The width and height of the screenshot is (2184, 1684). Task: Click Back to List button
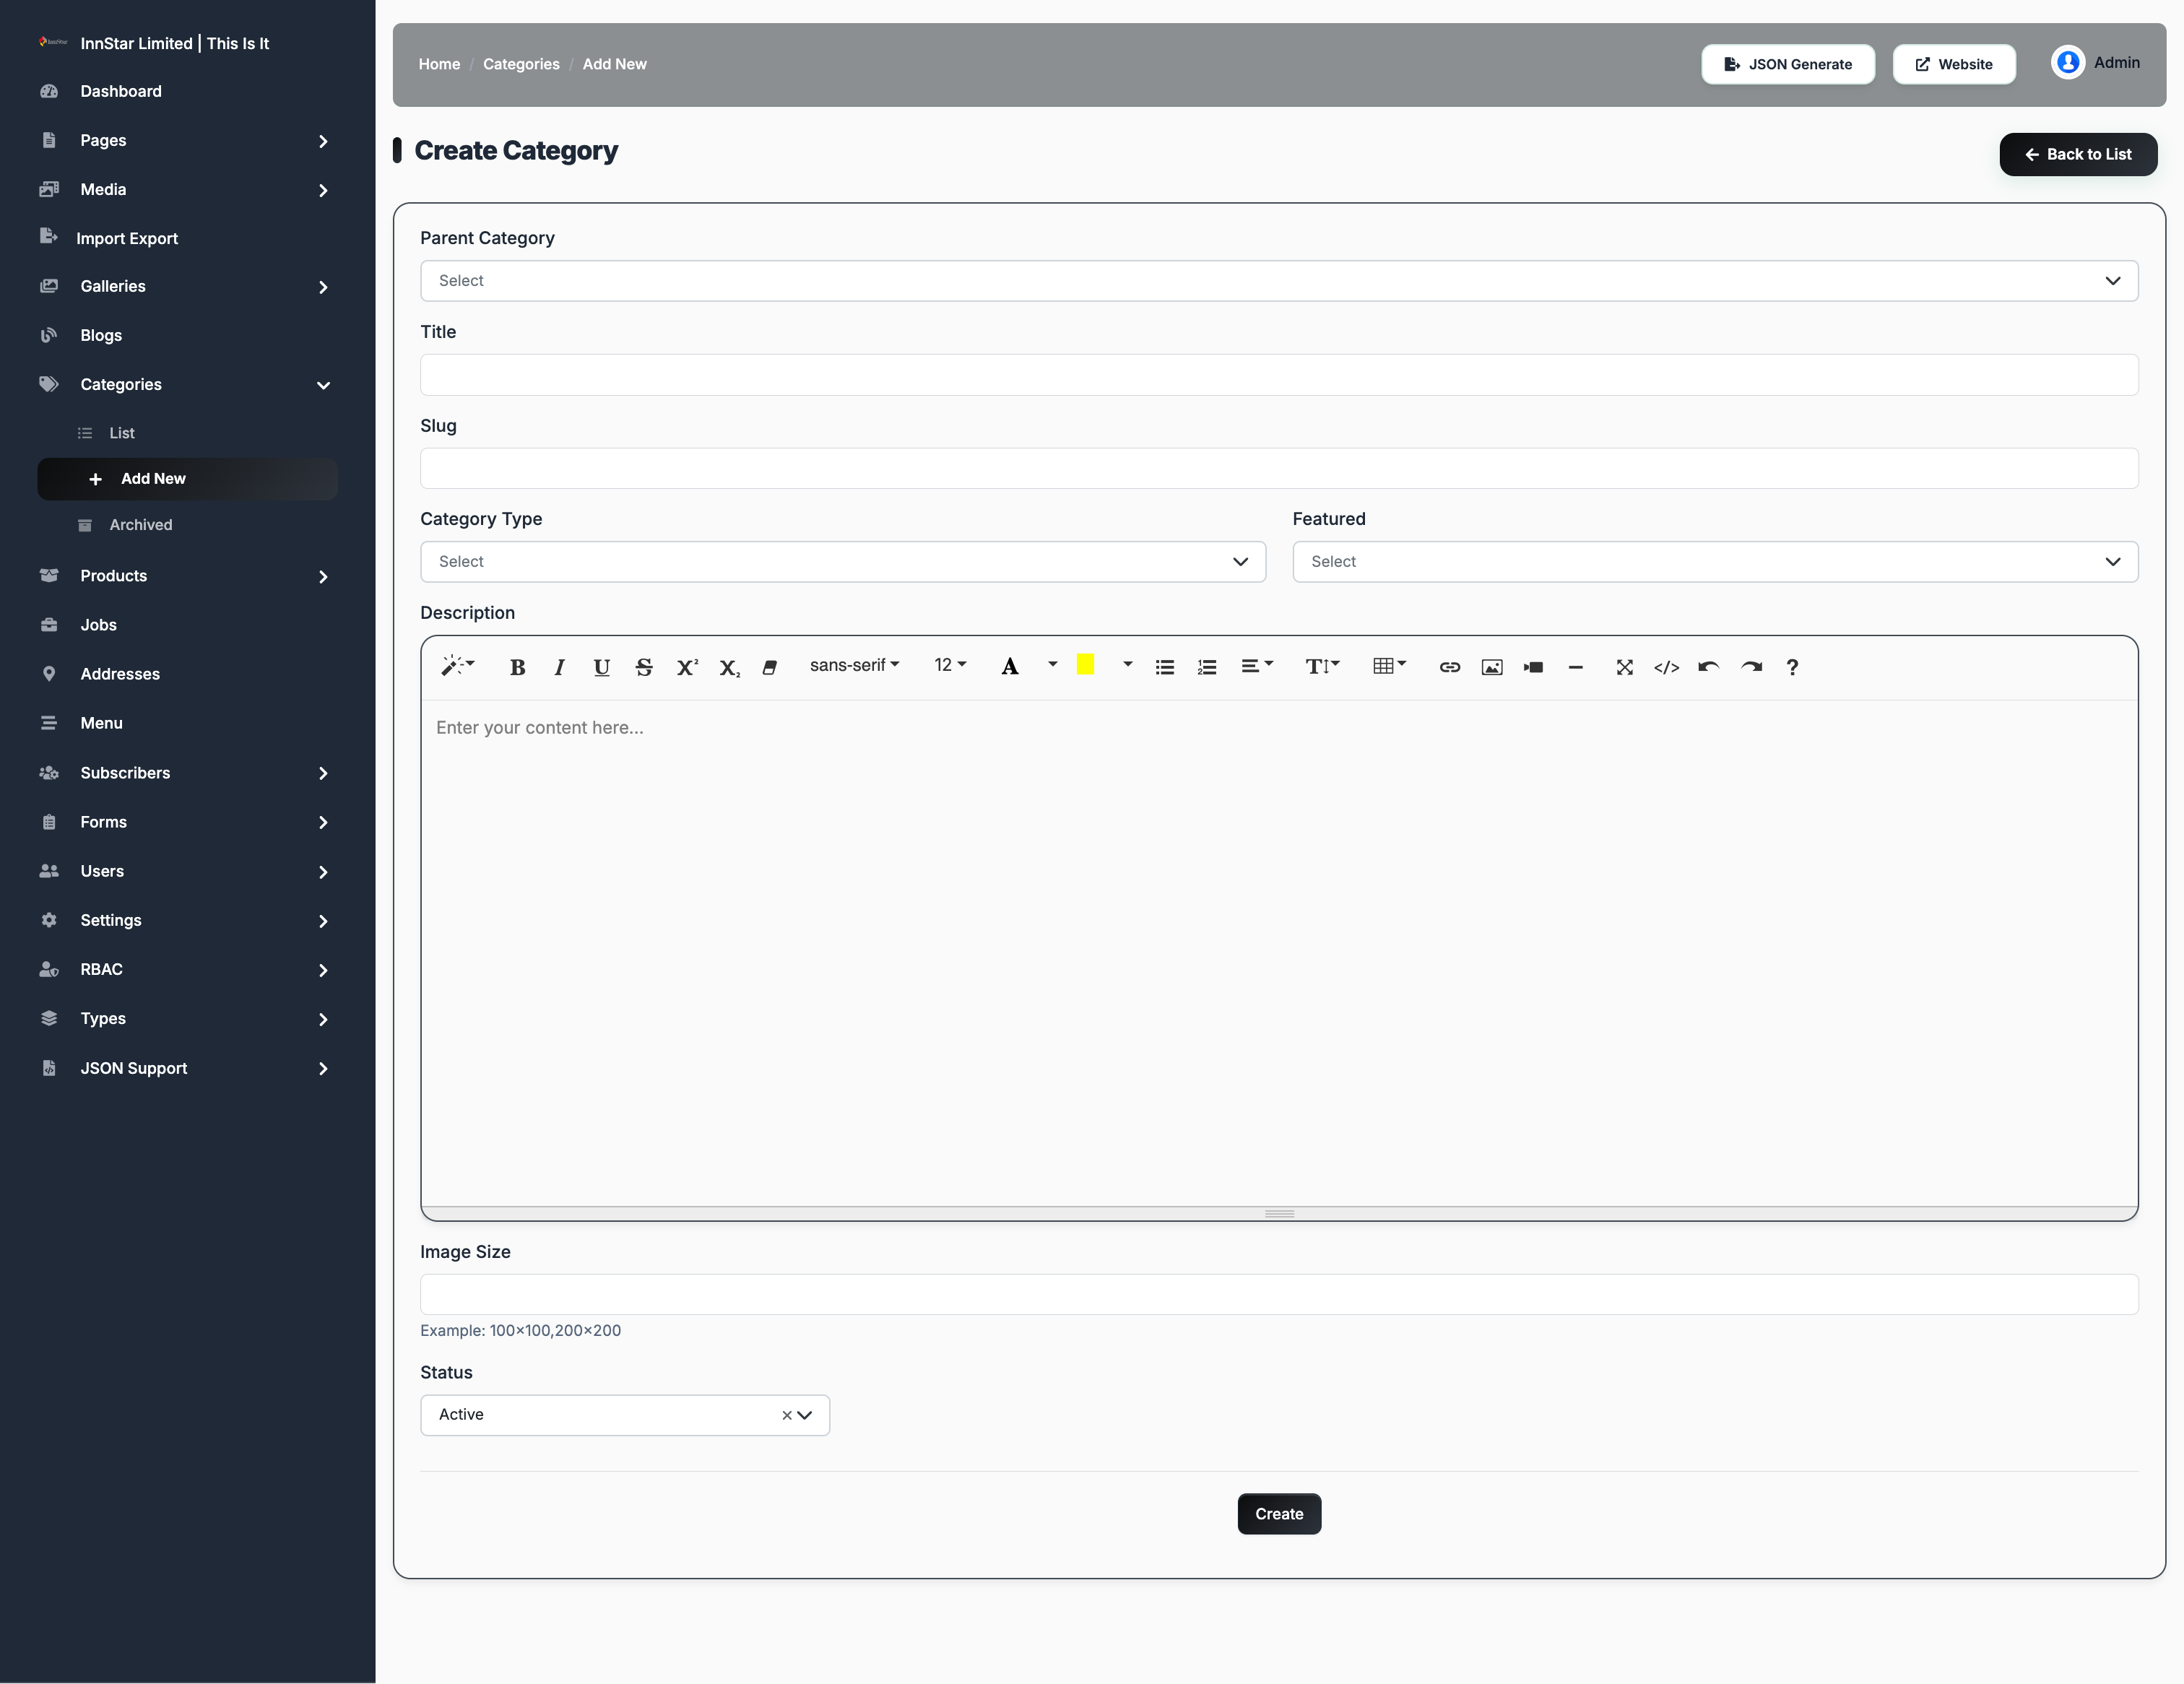[x=2078, y=154]
